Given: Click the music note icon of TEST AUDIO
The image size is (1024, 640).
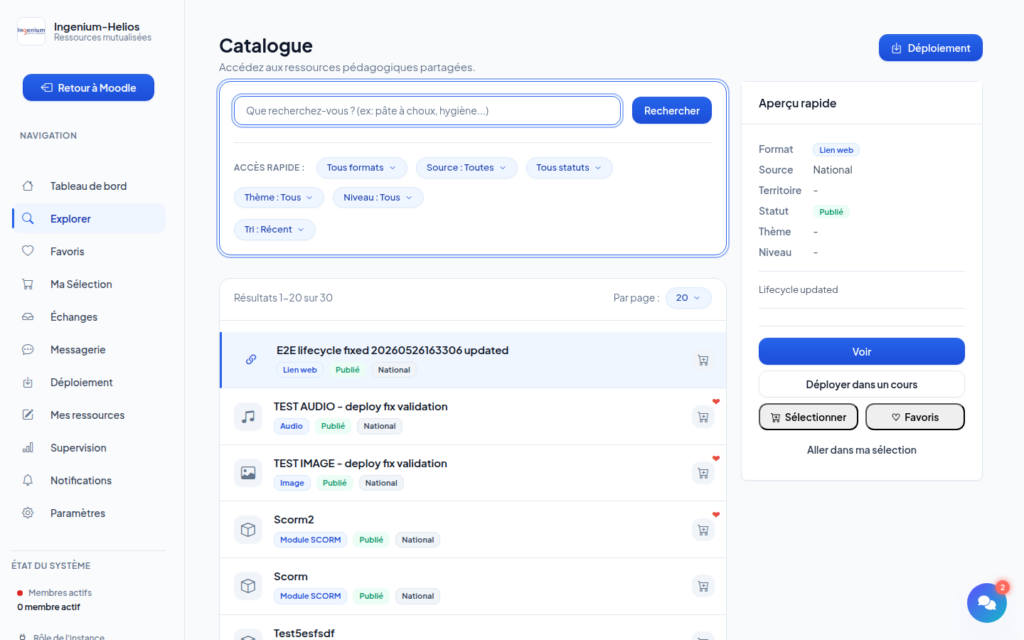Looking at the screenshot, I should point(248,417).
